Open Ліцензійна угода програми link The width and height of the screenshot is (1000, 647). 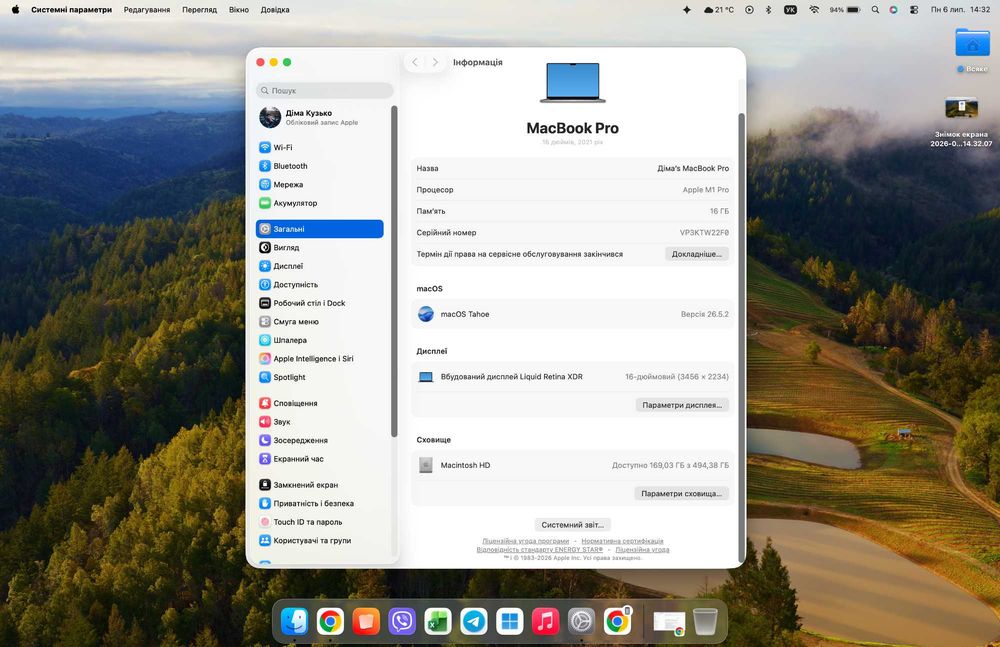pyautogui.click(x=526, y=541)
